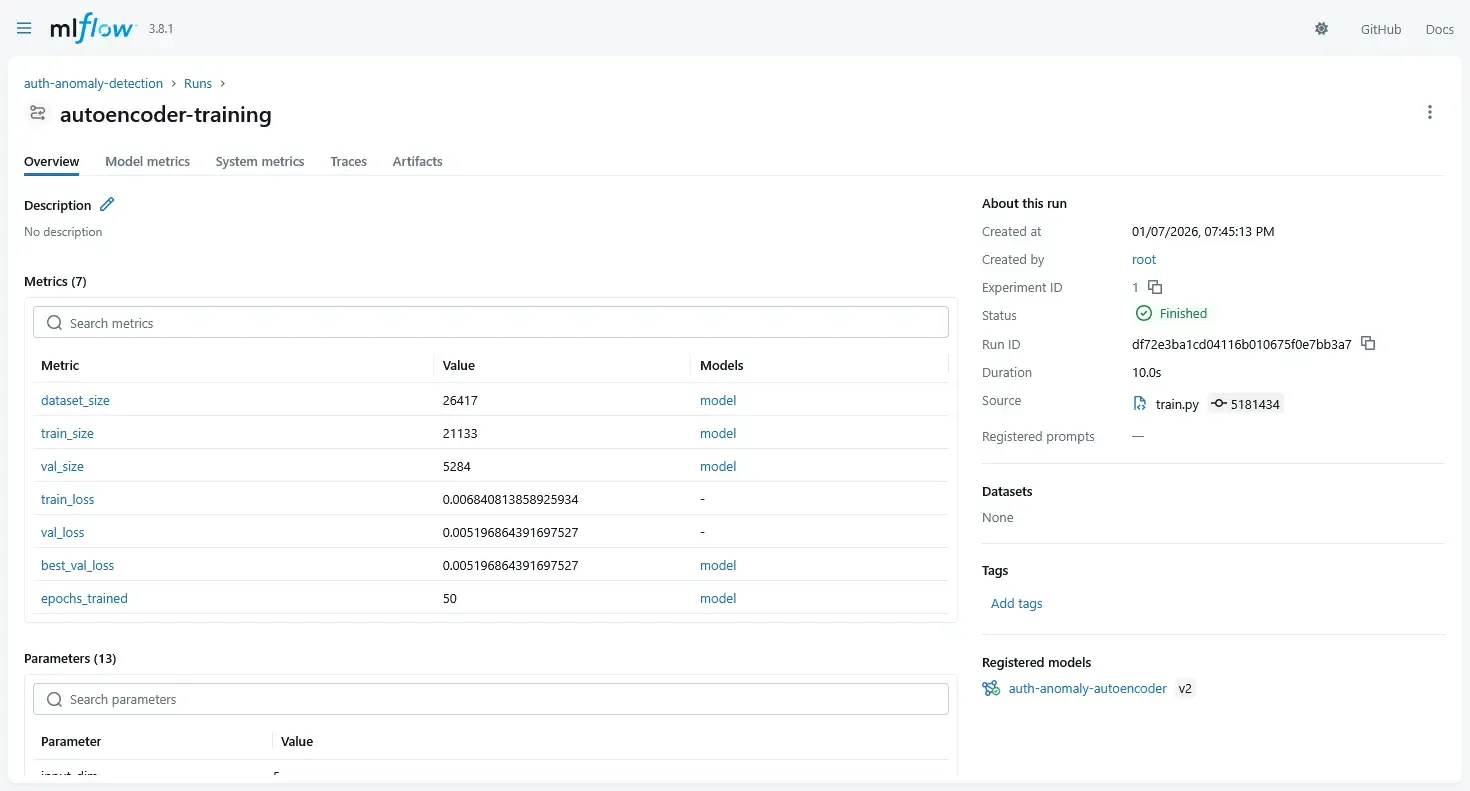Open the train.py source file link
The height and width of the screenshot is (791, 1470).
[1173, 404]
